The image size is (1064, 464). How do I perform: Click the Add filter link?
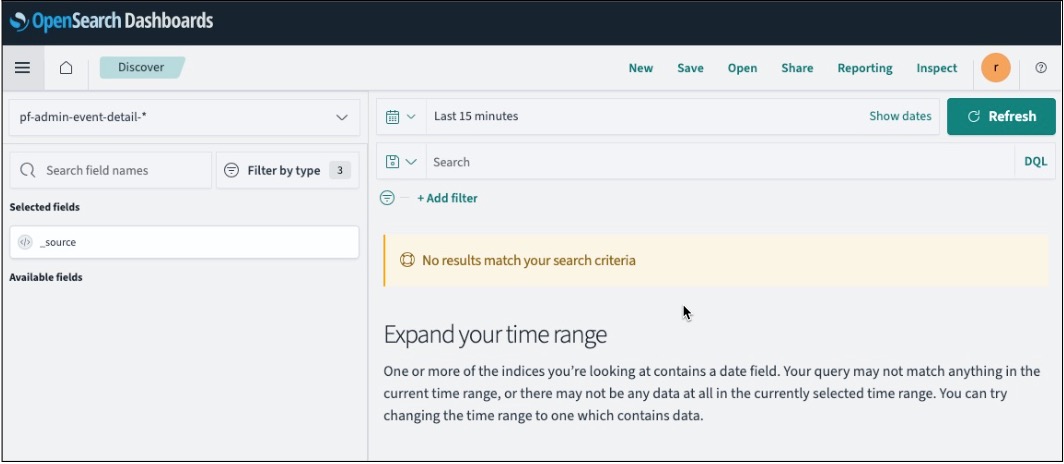pyautogui.click(x=447, y=198)
